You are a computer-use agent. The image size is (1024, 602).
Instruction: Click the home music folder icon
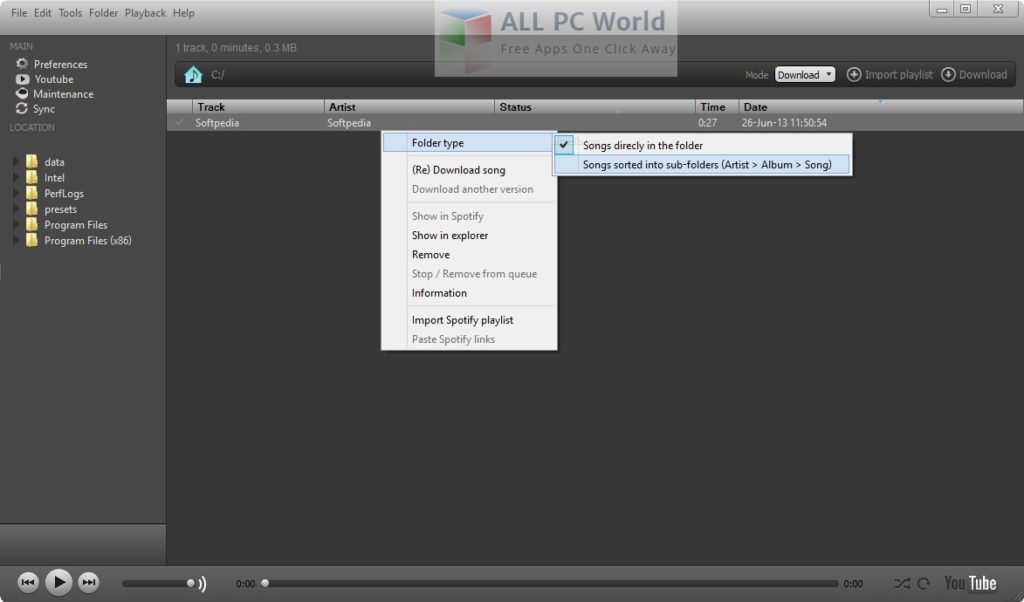193,75
